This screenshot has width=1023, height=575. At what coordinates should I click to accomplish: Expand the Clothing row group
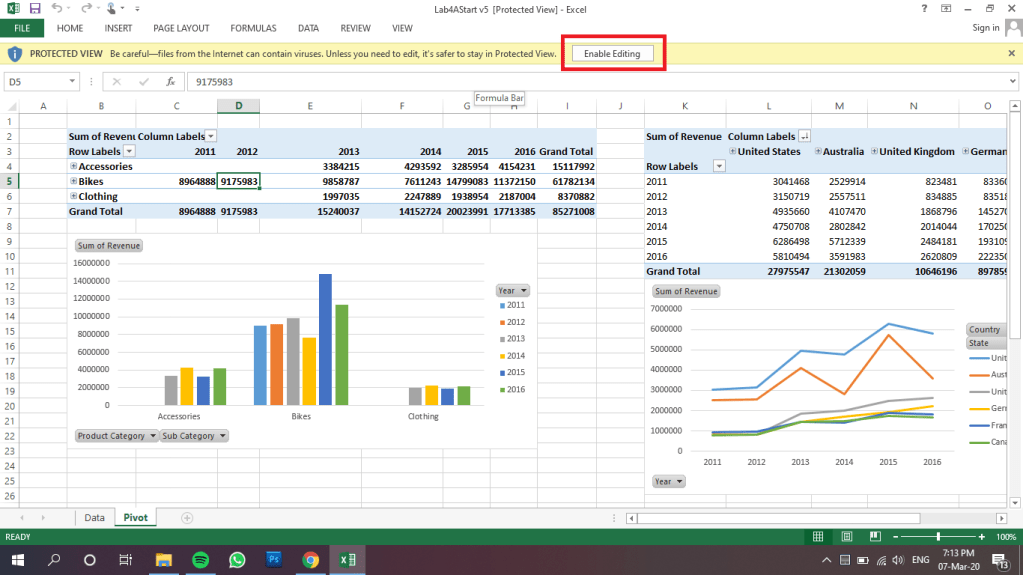click(74, 197)
